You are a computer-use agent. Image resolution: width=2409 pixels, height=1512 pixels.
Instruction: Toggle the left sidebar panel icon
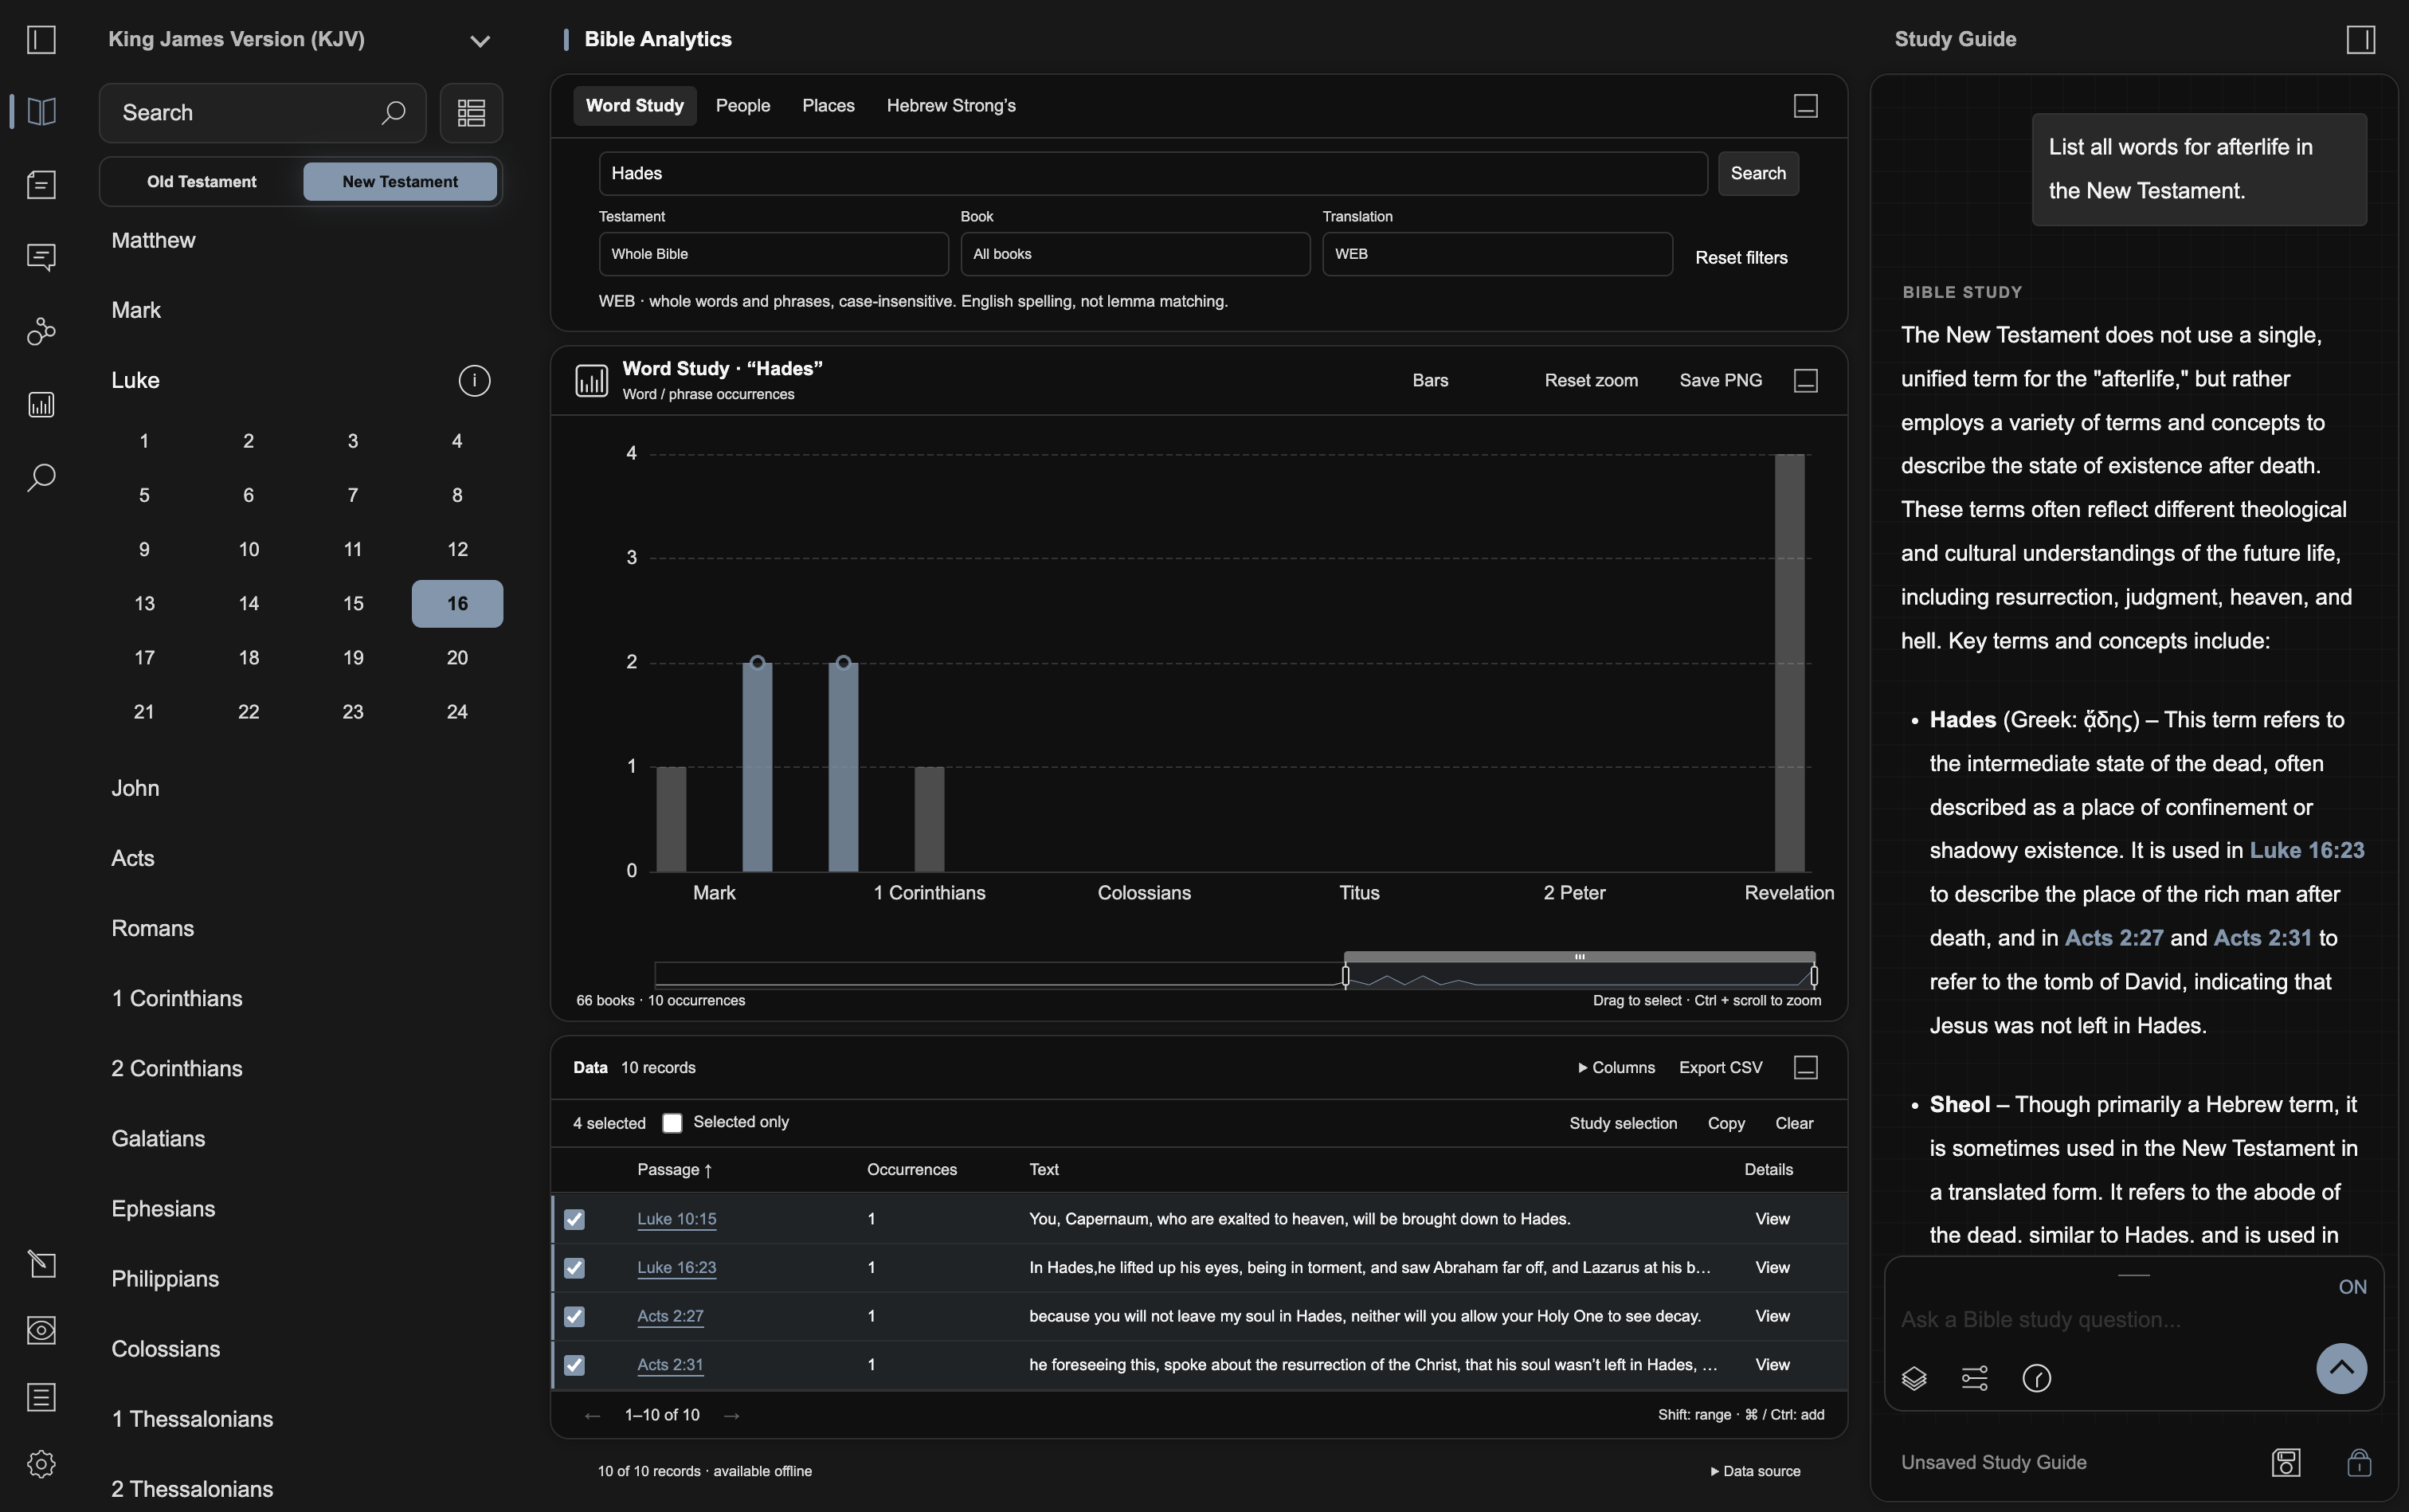41,39
